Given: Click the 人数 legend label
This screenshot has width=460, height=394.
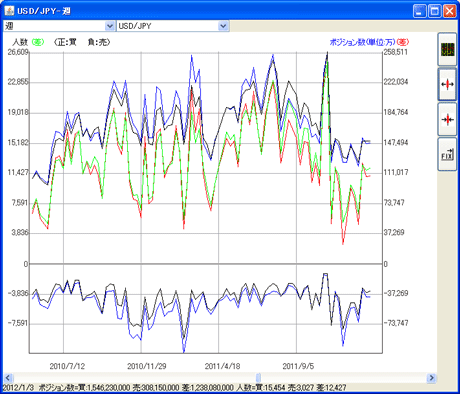Looking at the screenshot, I should (x=20, y=42).
